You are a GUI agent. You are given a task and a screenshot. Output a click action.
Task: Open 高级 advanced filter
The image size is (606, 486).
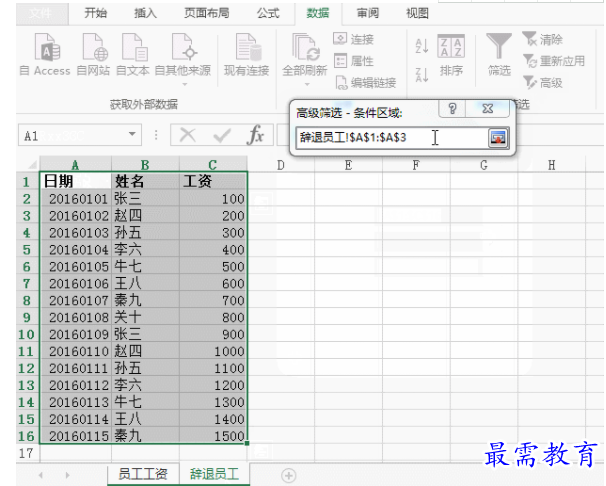click(x=542, y=82)
